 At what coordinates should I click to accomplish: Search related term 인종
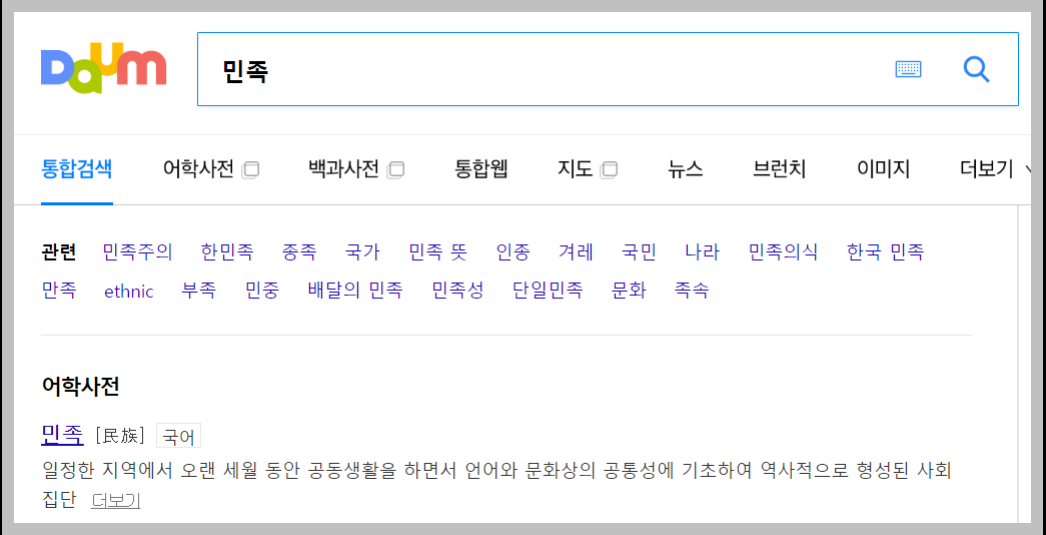coord(513,252)
